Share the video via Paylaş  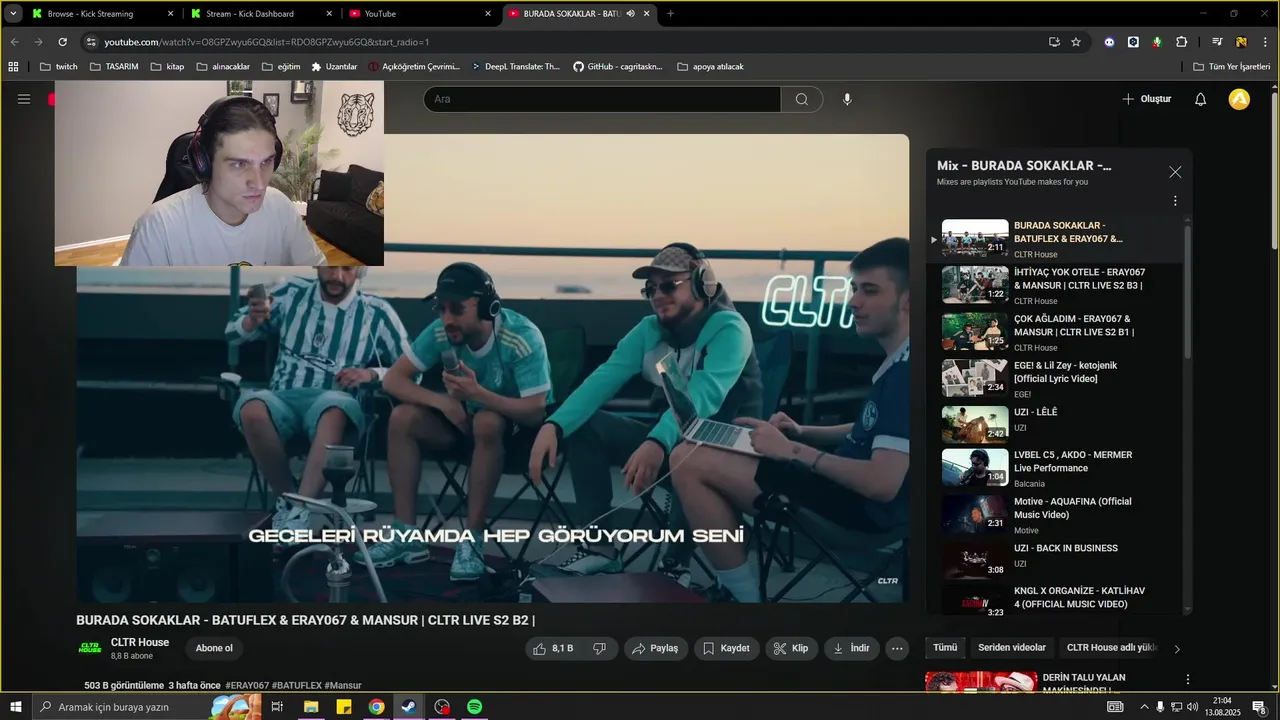tap(656, 648)
